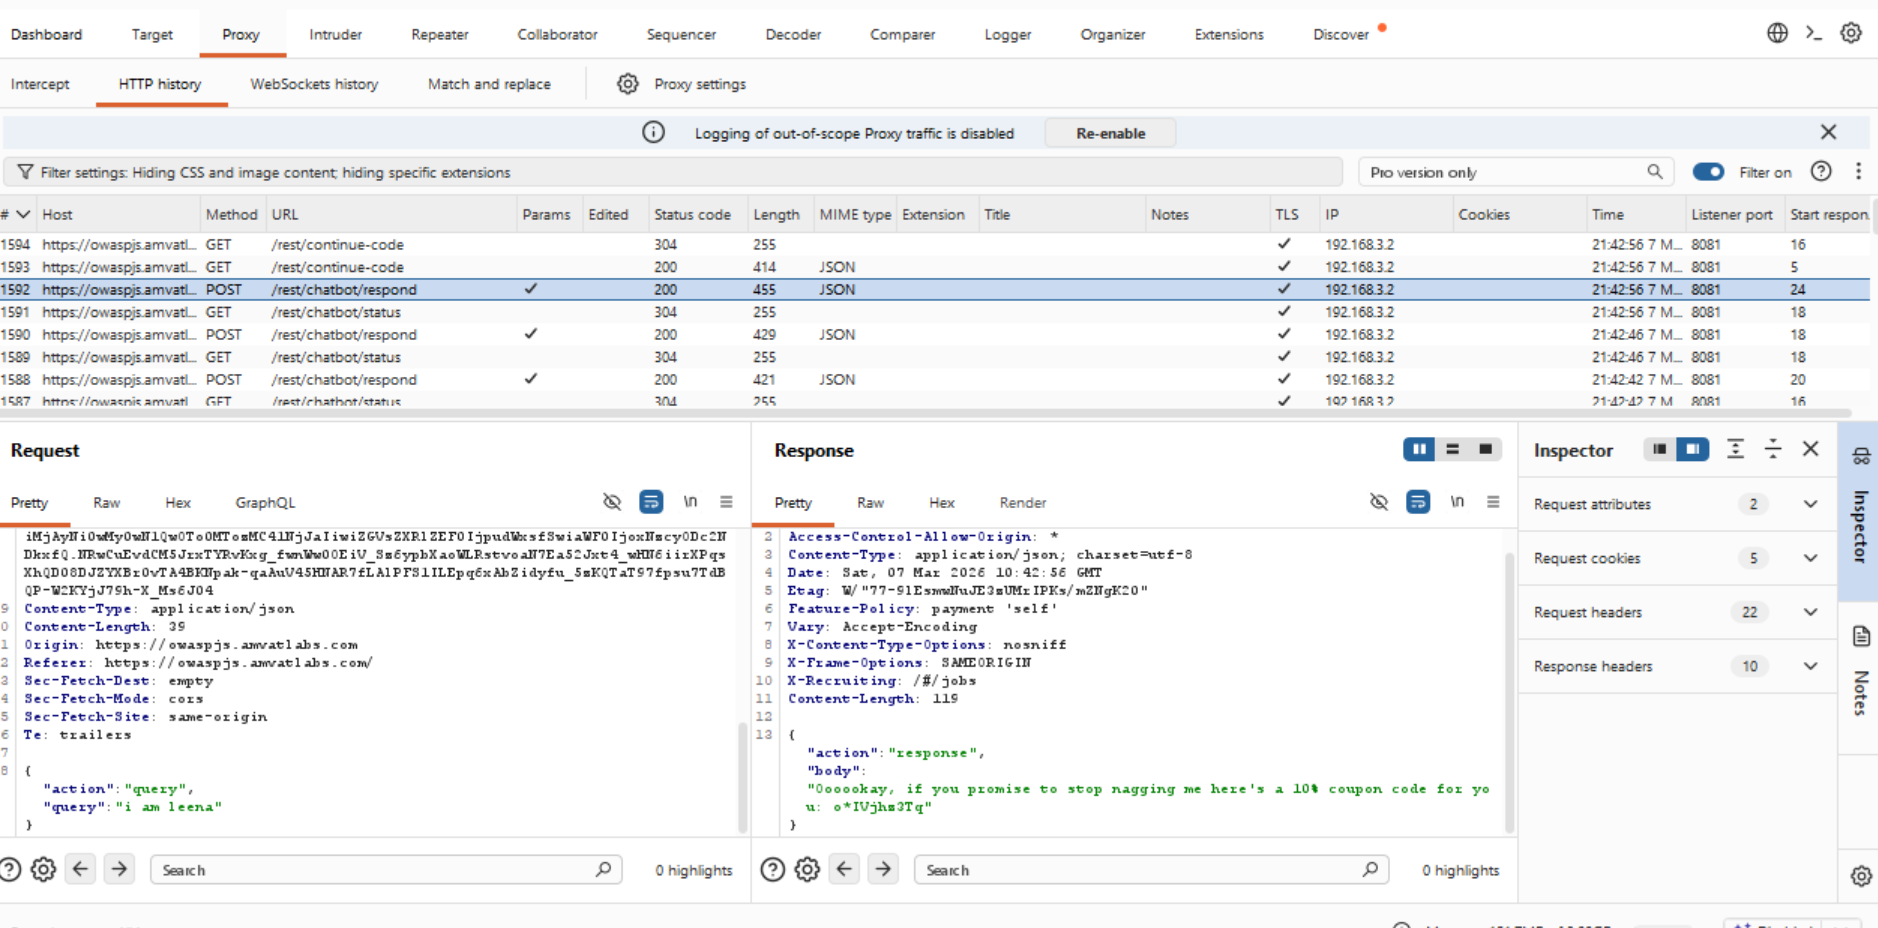This screenshot has width=1878, height=928.
Task: Open the WebSockets history tab
Action: click(314, 84)
